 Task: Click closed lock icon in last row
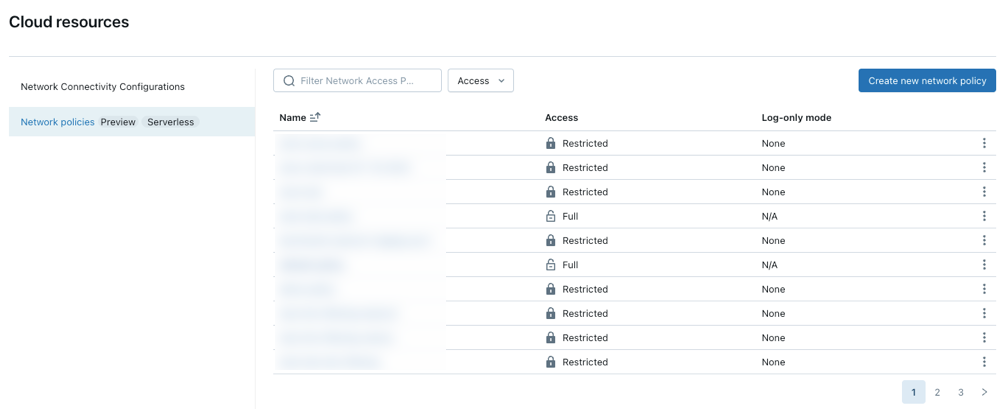click(x=551, y=361)
